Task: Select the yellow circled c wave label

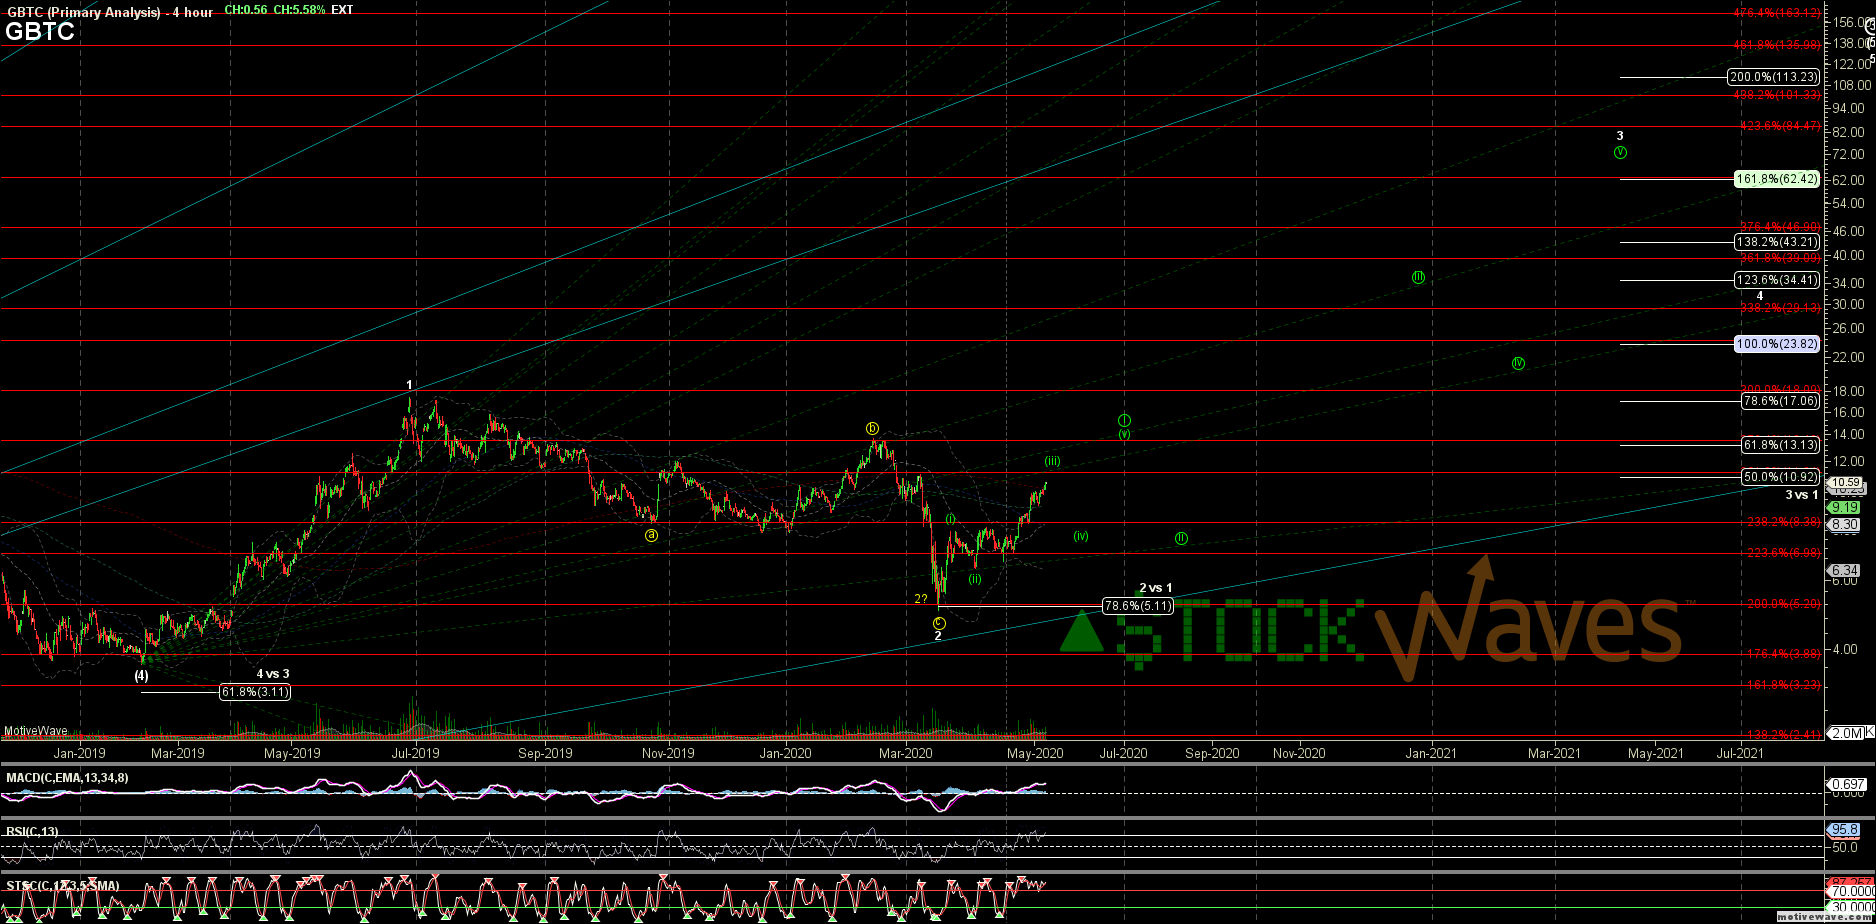Action: coord(939,622)
